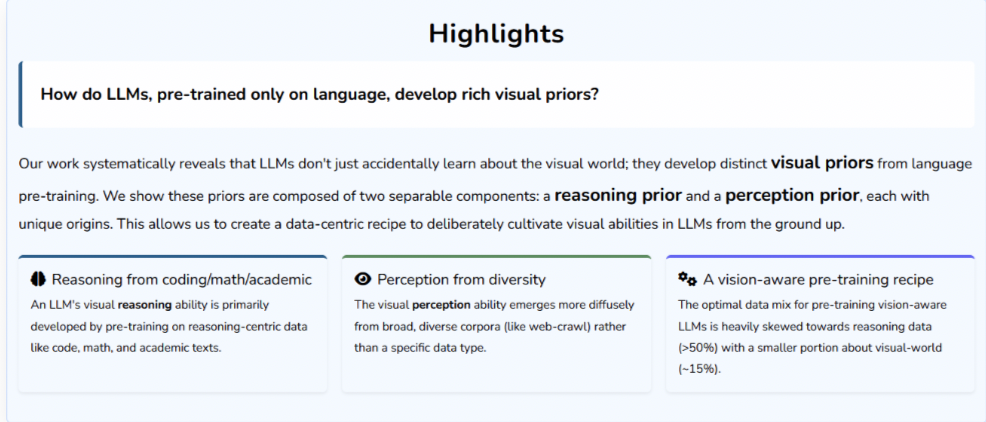Click the bold "reasoning prior" phrase

pyautogui.click(x=618, y=195)
